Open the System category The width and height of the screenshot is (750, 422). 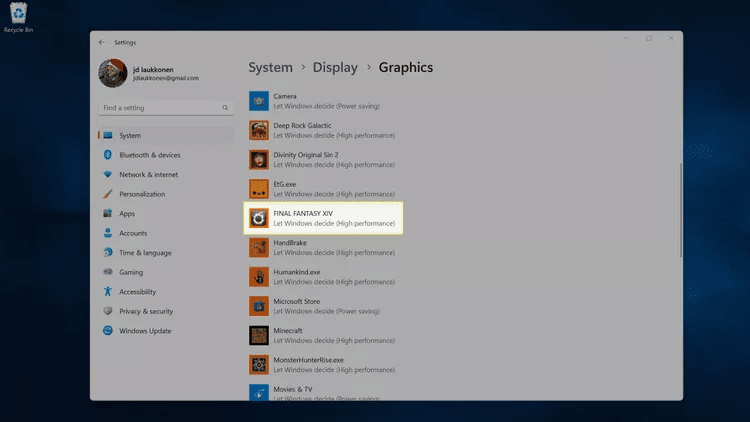[166, 135]
